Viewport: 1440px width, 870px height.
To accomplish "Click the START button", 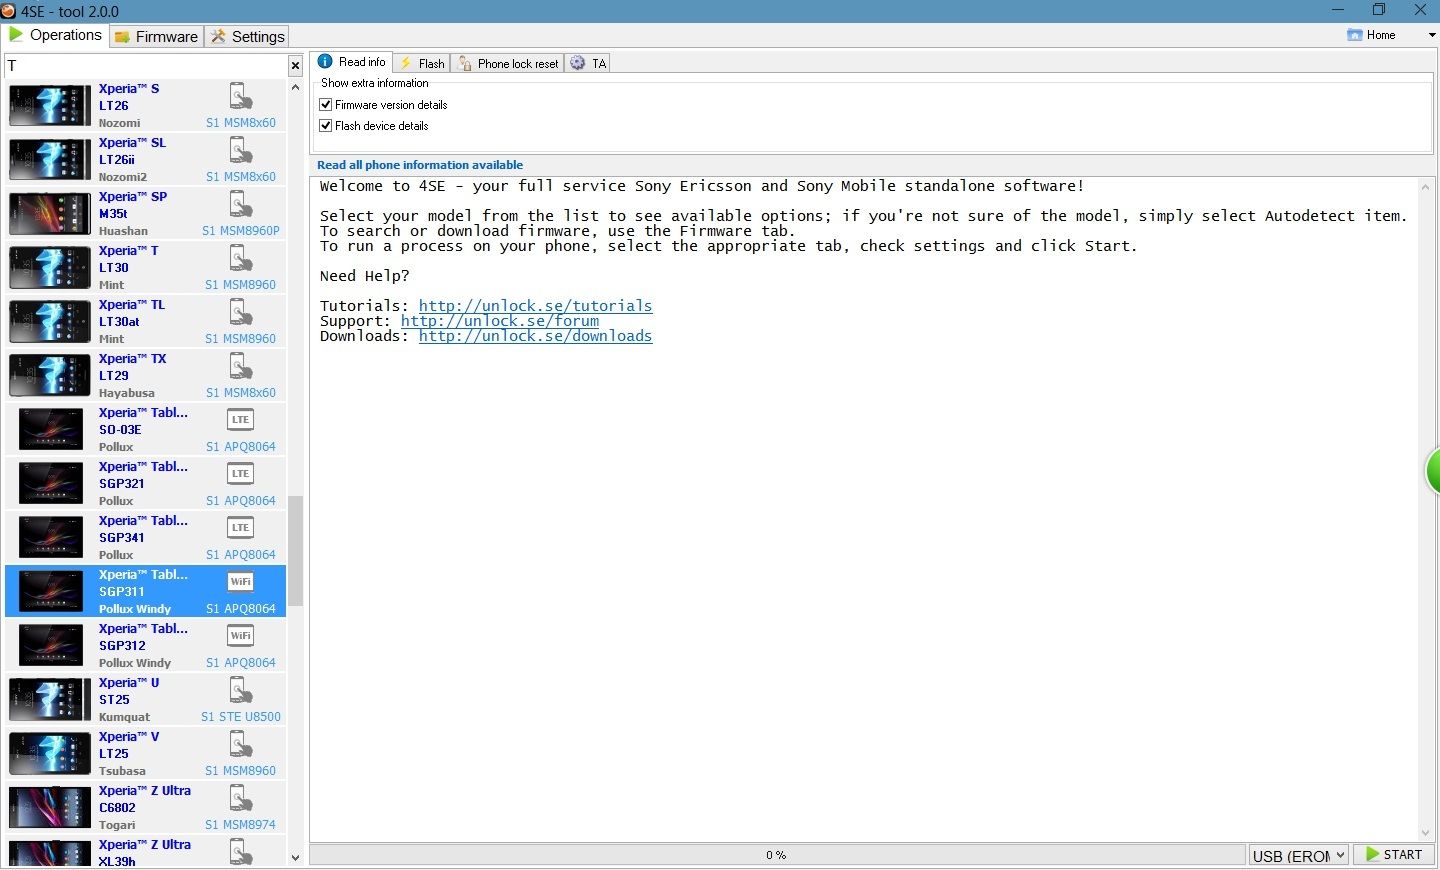I will (1394, 855).
